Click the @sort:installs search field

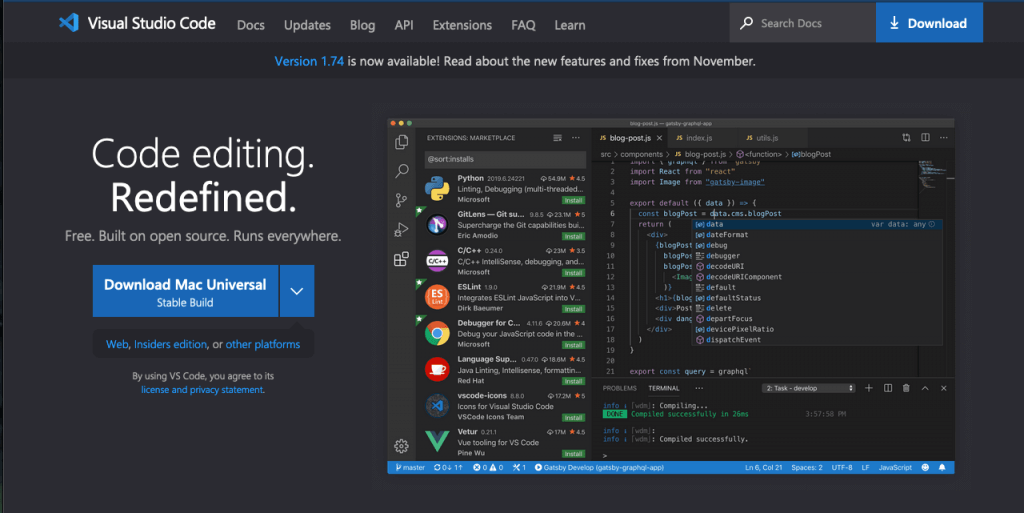[504, 159]
